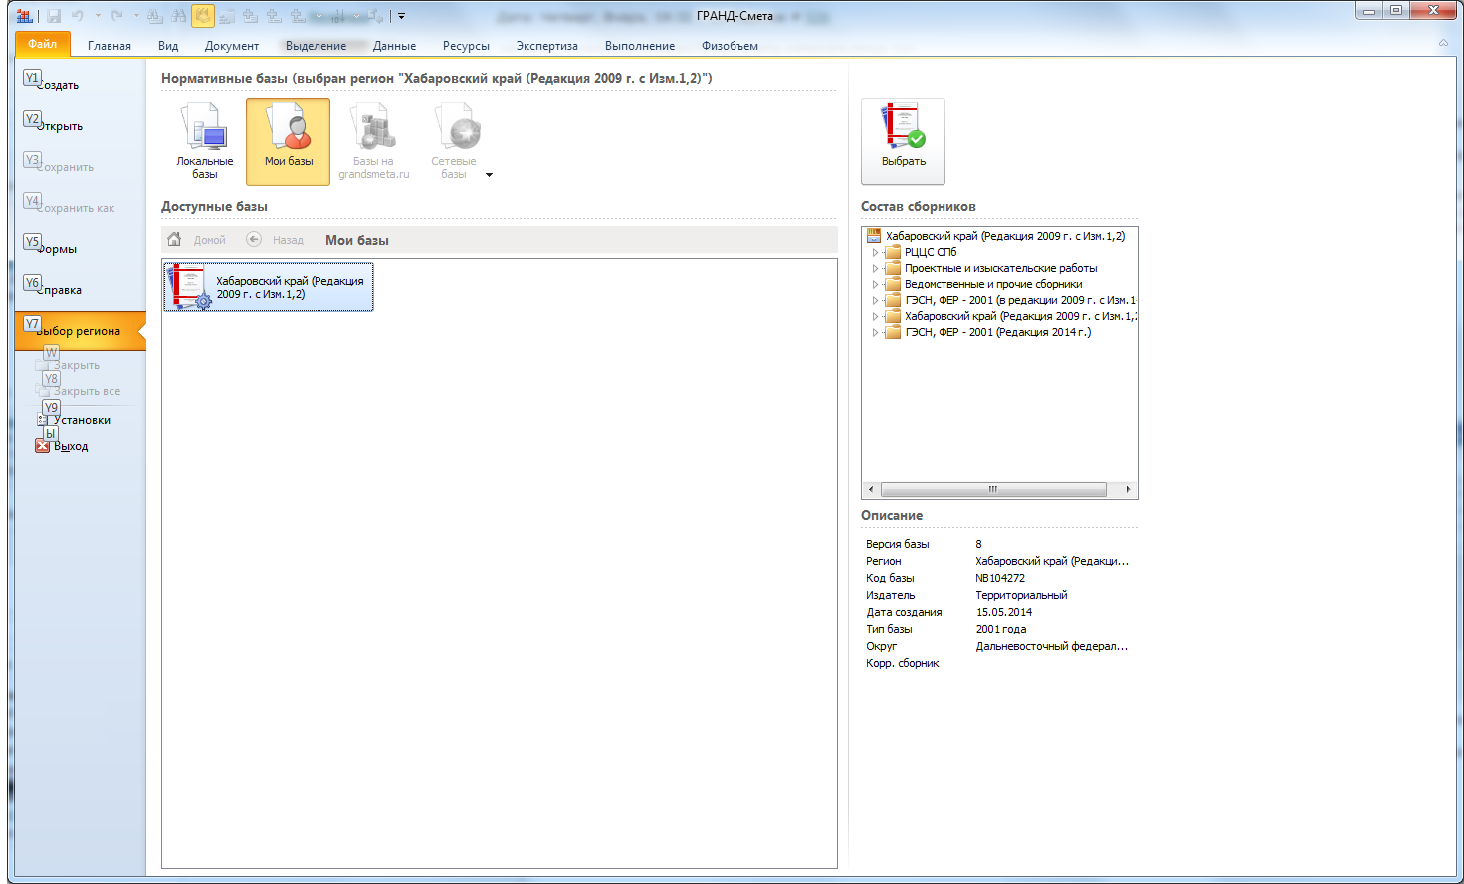Switch to the Выделение ribbon tab
1464x884 pixels.
coord(316,46)
